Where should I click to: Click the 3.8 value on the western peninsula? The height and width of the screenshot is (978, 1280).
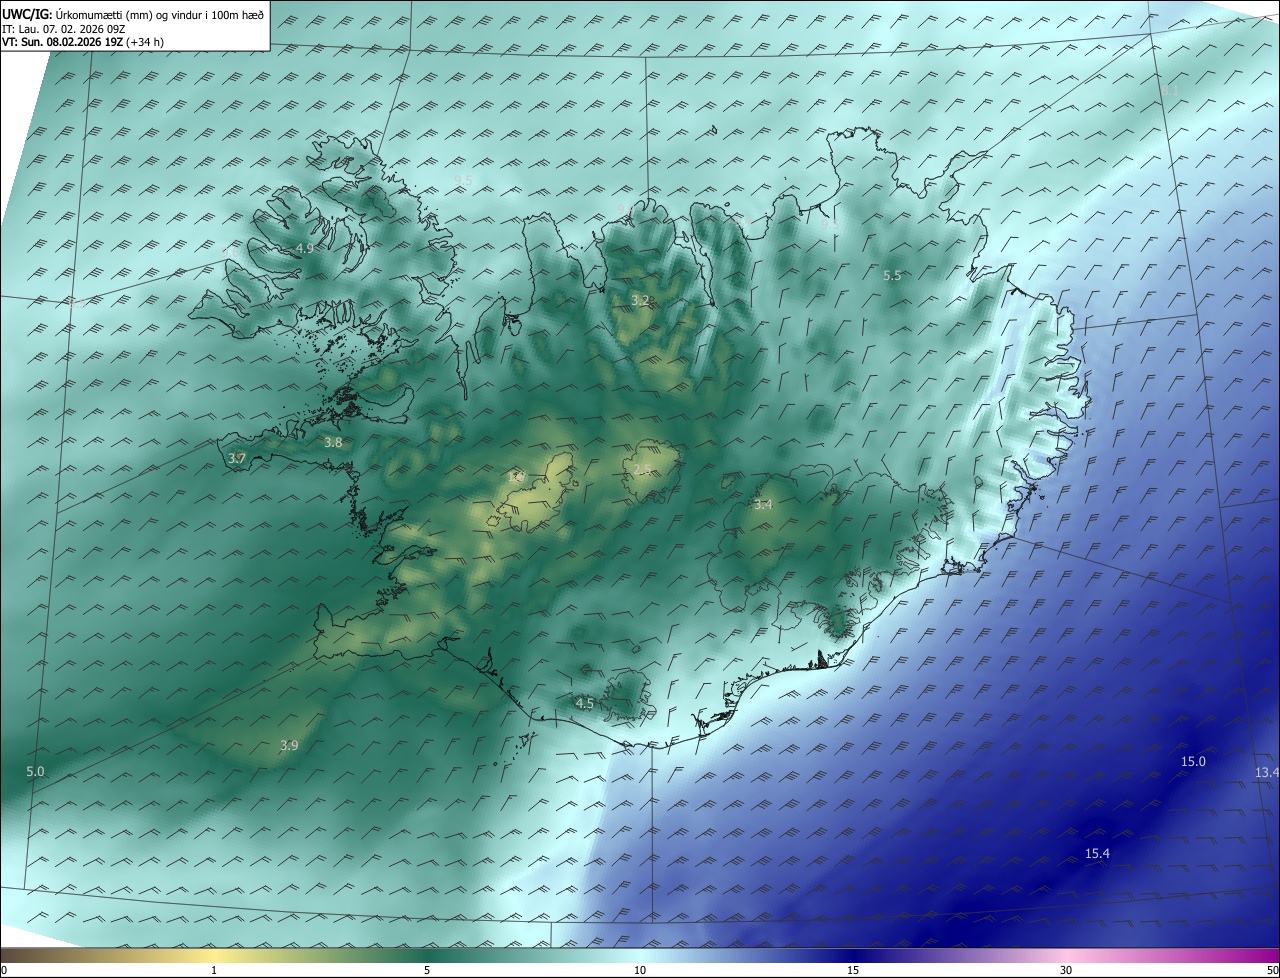tap(333, 442)
